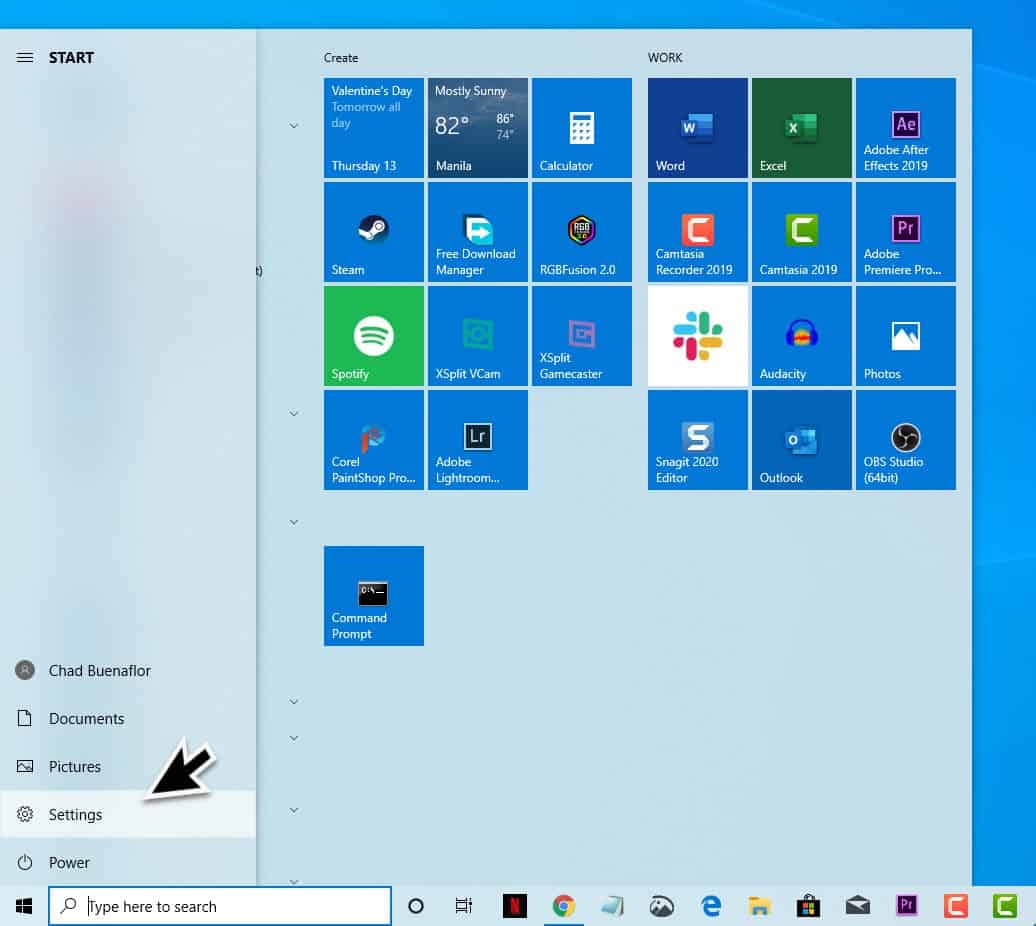Click the WORK group header
1036x926 pixels.
[665, 58]
